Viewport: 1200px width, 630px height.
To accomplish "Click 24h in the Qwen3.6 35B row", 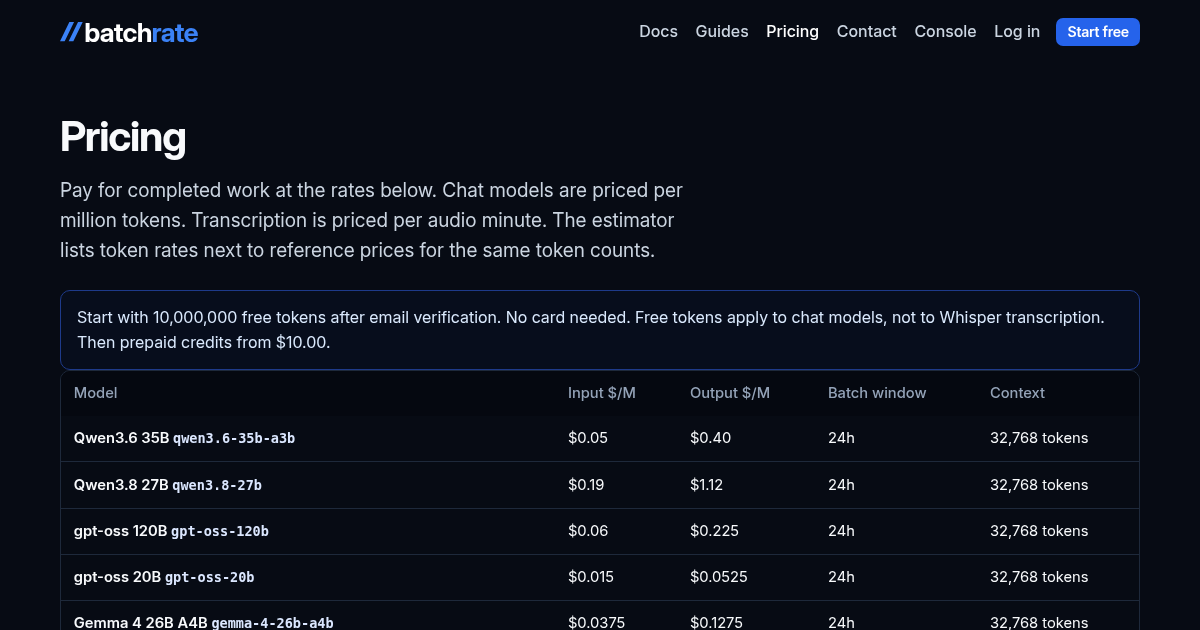I will [x=841, y=438].
